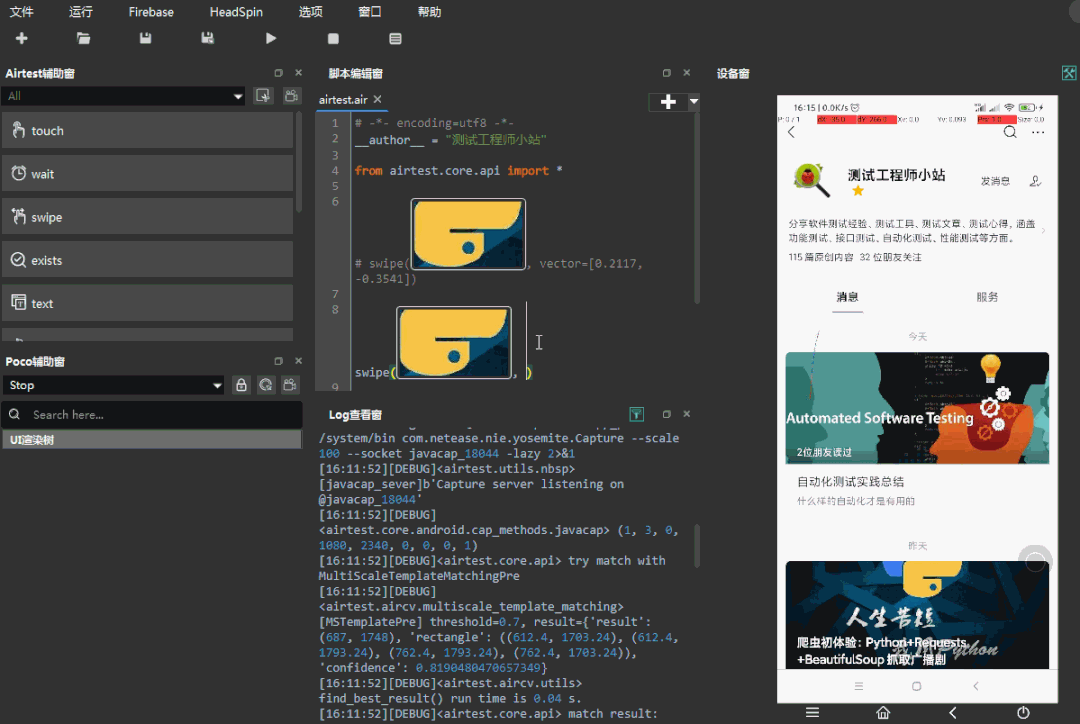This screenshot has width=1080, height=724.
Task: Float the 脚本编辑窗 panel
Action: [666, 73]
